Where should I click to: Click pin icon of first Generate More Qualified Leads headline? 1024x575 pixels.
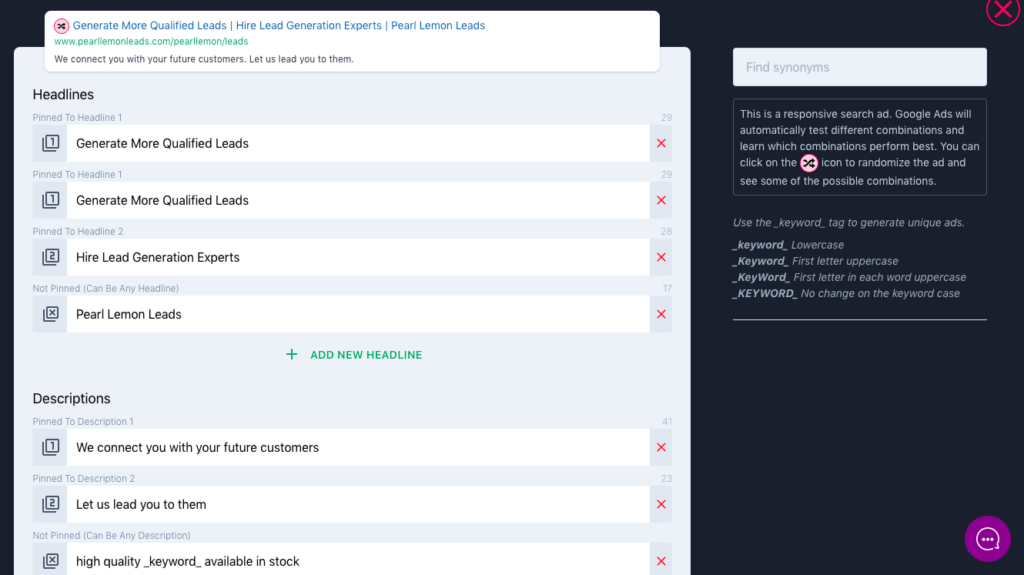click(50, 143)
